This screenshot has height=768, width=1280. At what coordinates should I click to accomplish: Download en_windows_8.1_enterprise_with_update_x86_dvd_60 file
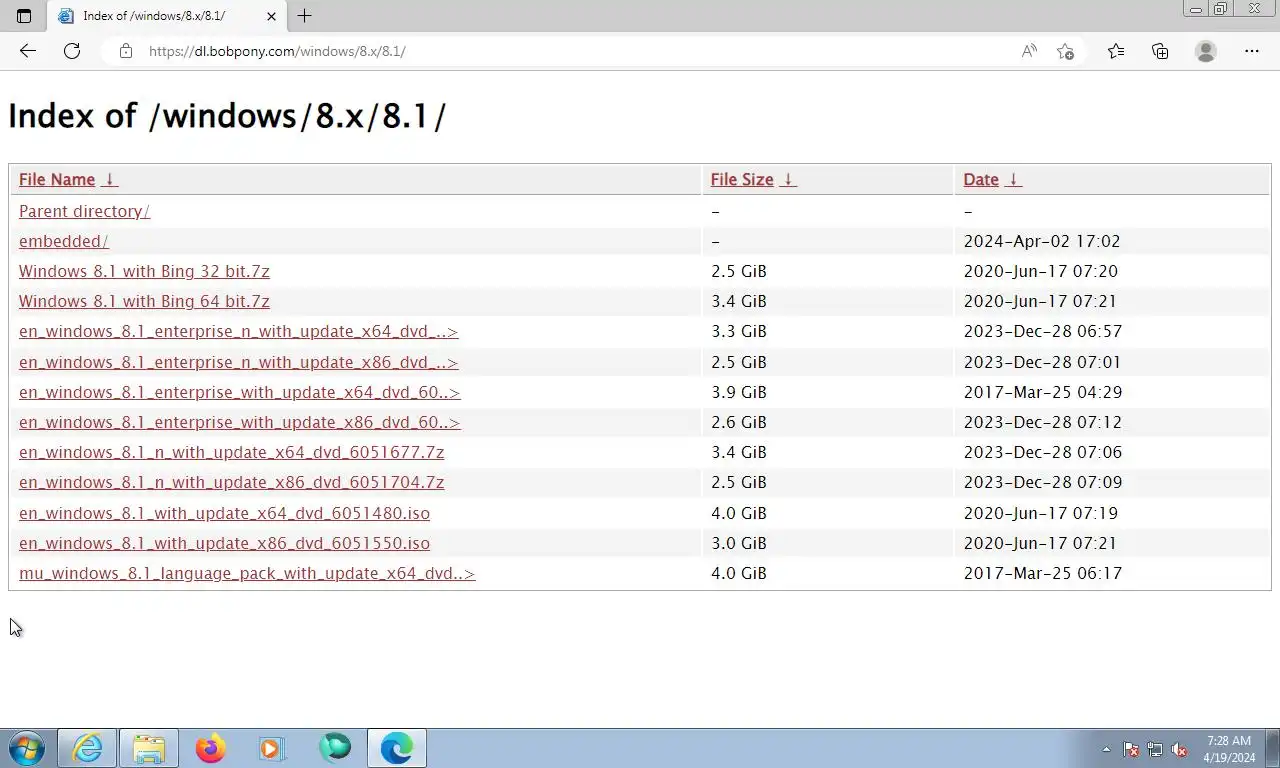(x=239, y=422)
